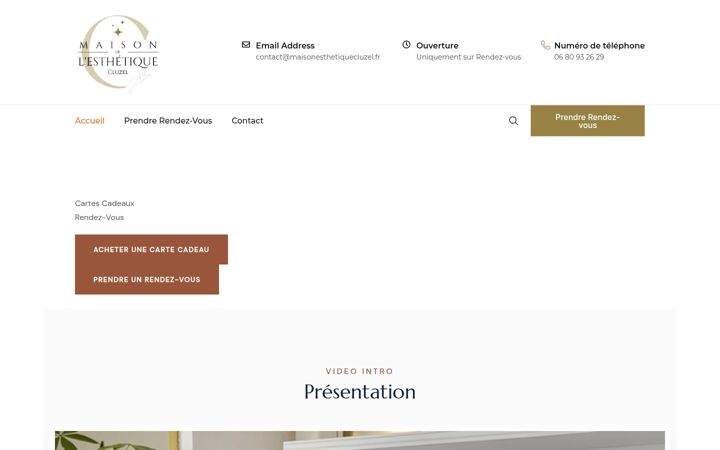Screen dimensions: 720x450
Task: Open search with the magnifier icon
Action: click(513, 121)
